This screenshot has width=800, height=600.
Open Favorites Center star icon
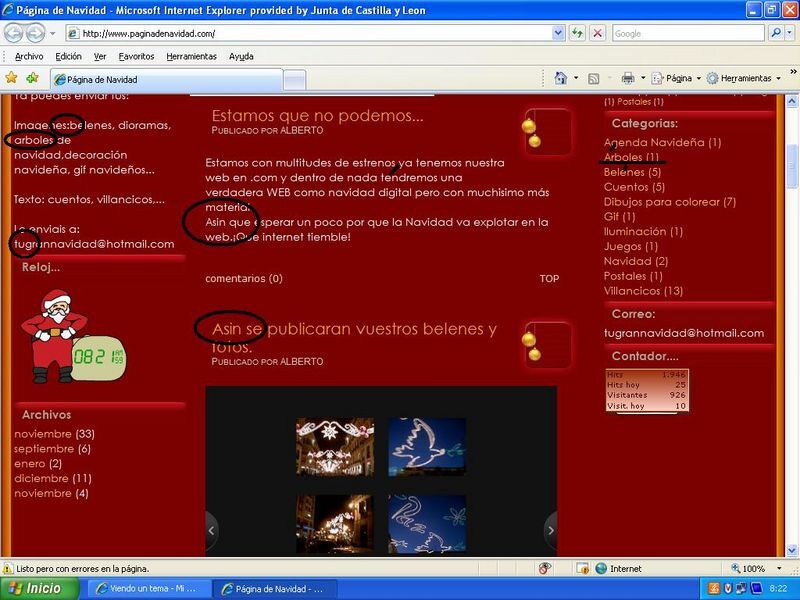[x=11, y=78]
